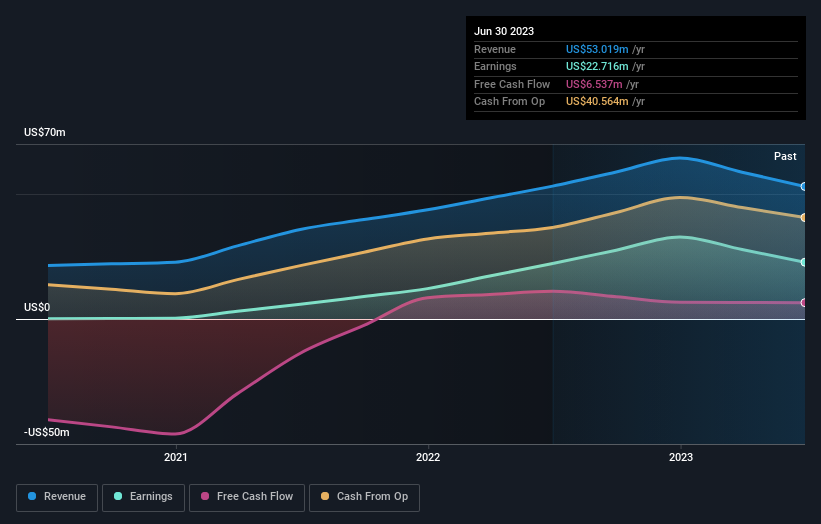Click the US$0 y-axis label

(x=37, y=307)
